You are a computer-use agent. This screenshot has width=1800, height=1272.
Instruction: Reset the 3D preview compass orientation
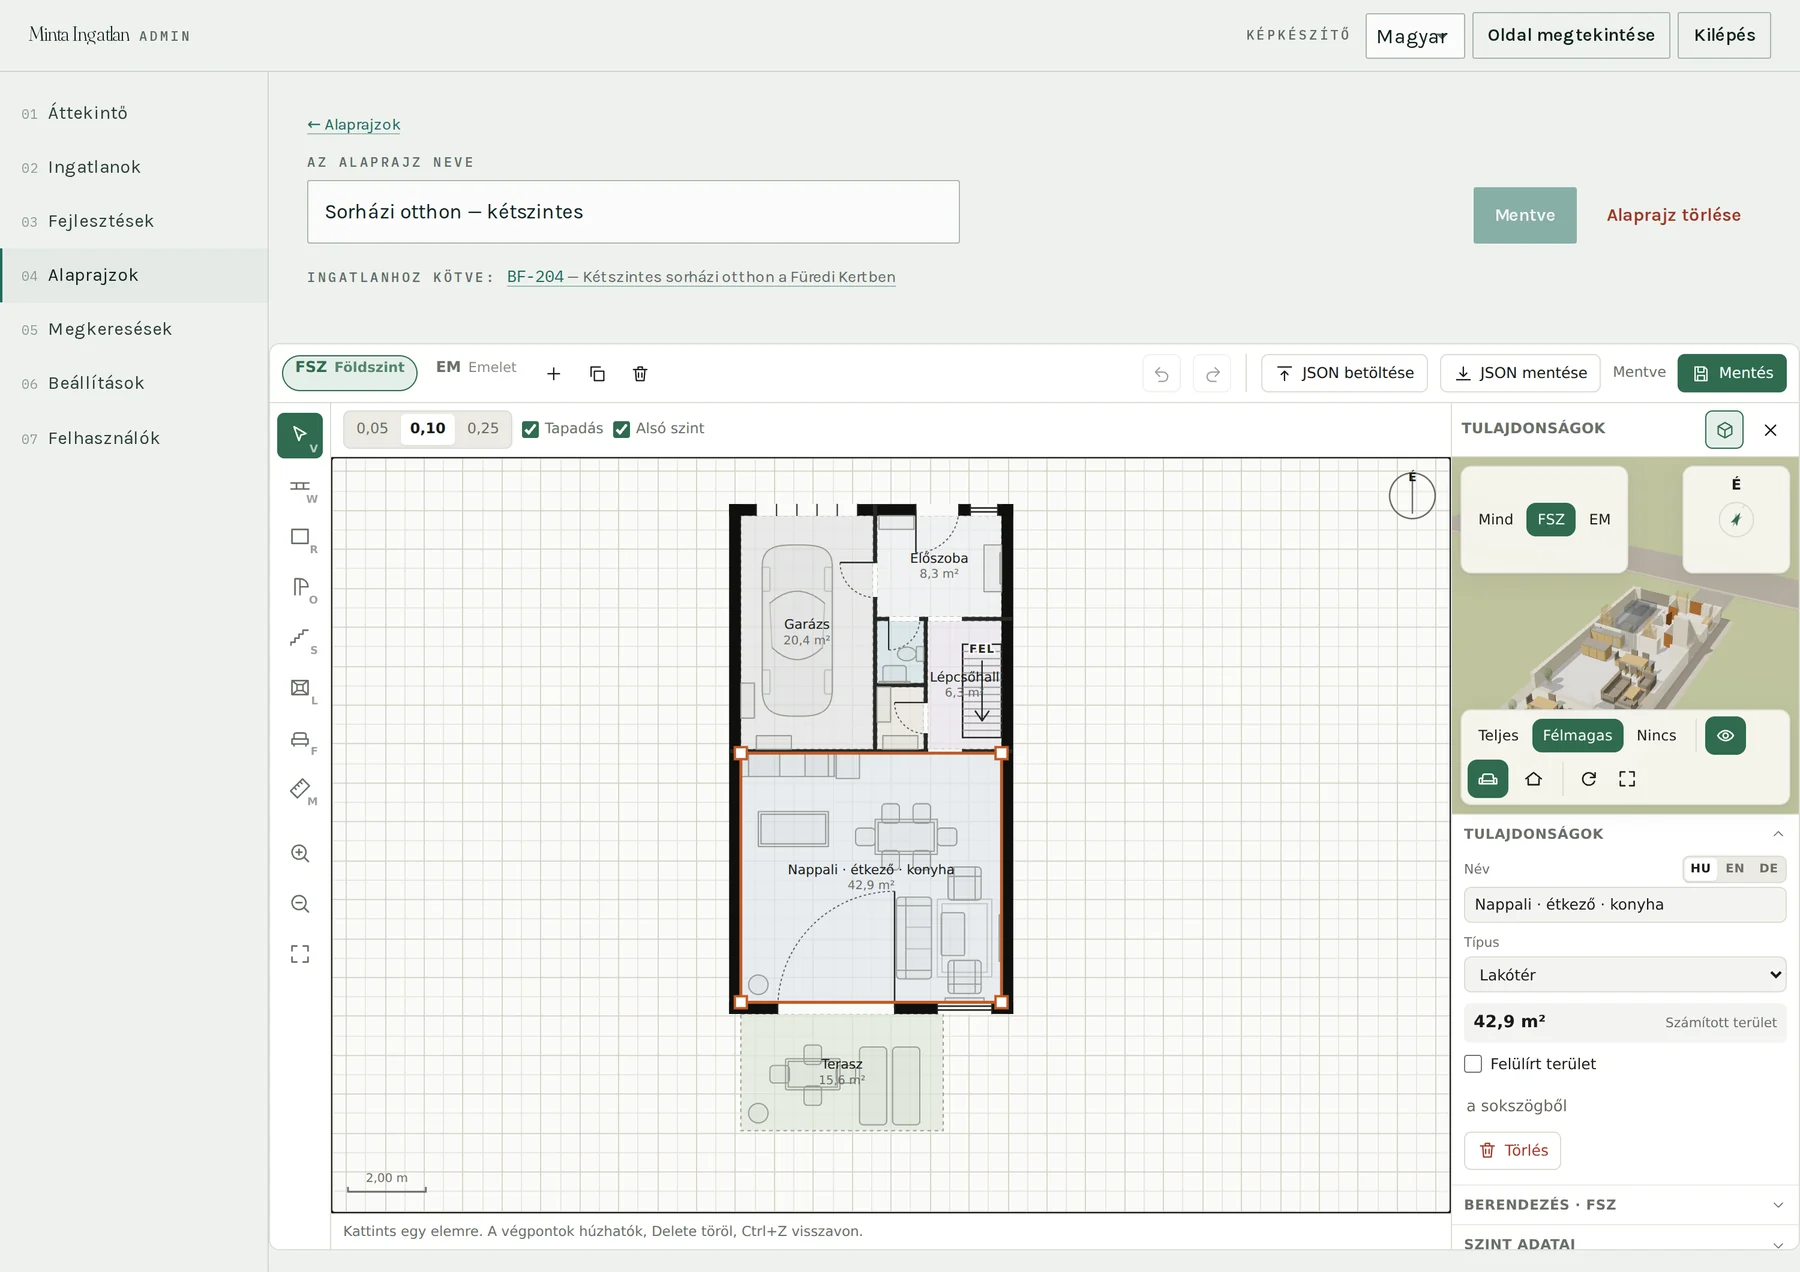pyautogui.click(x=1736, y=519)
